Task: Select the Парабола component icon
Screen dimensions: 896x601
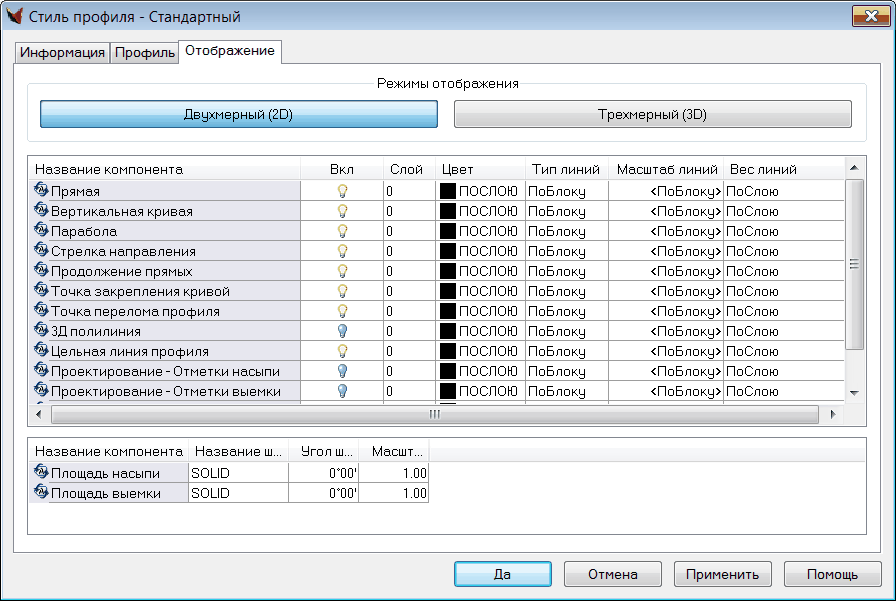Action: (x=41, y=231)
